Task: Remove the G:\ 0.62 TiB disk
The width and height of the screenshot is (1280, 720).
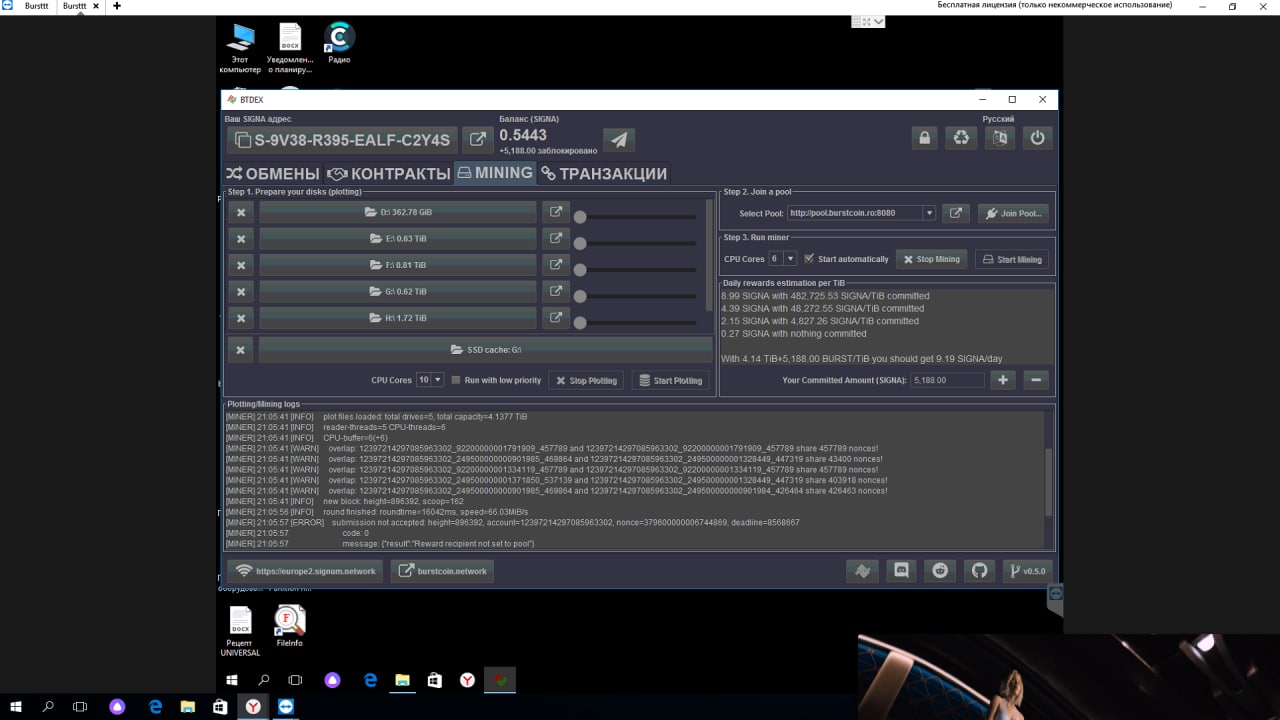Action: [240, 291]
